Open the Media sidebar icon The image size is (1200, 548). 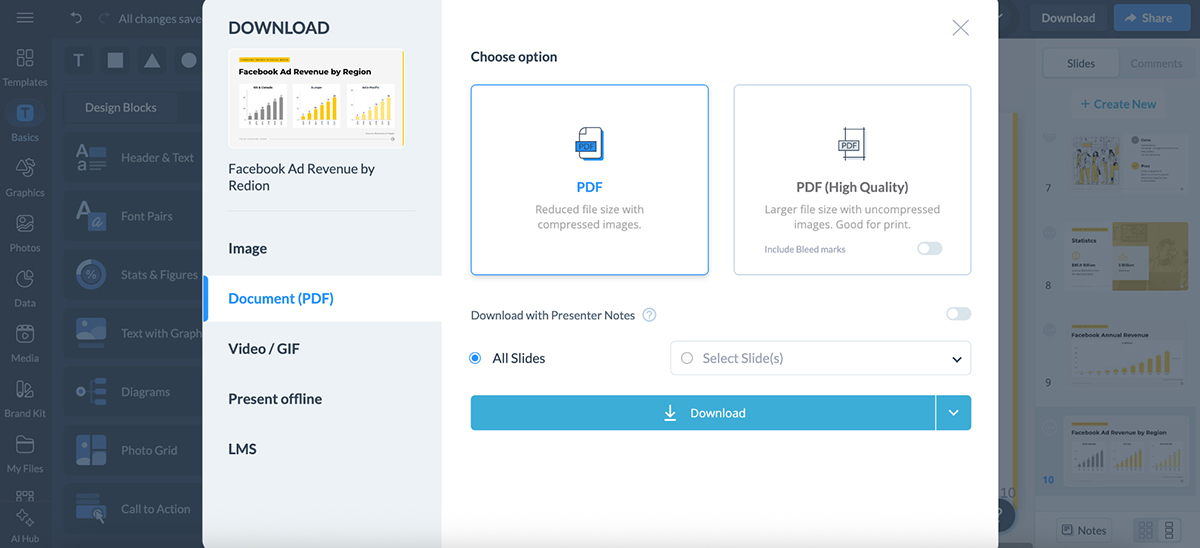click(25, 335)
